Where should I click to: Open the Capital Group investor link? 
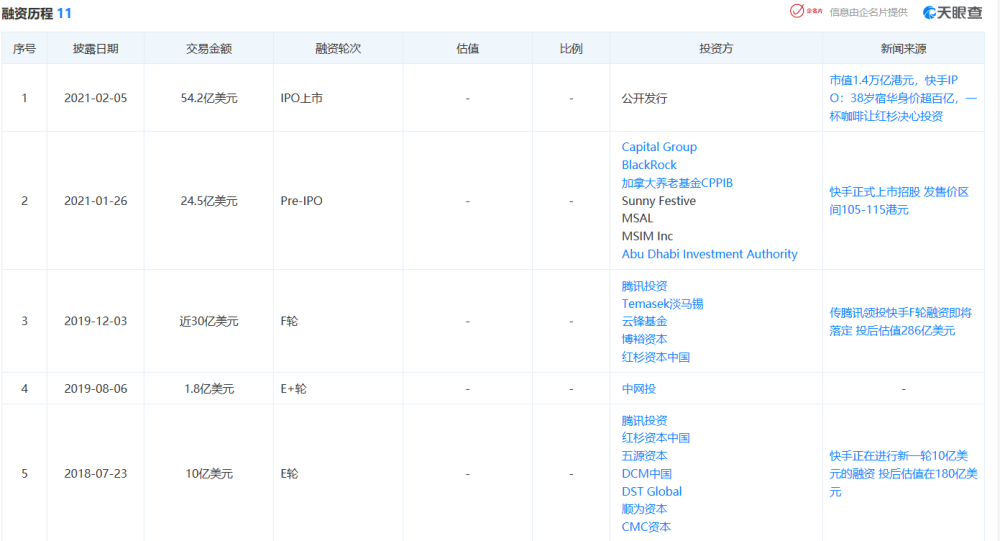[x=659, y=147]
